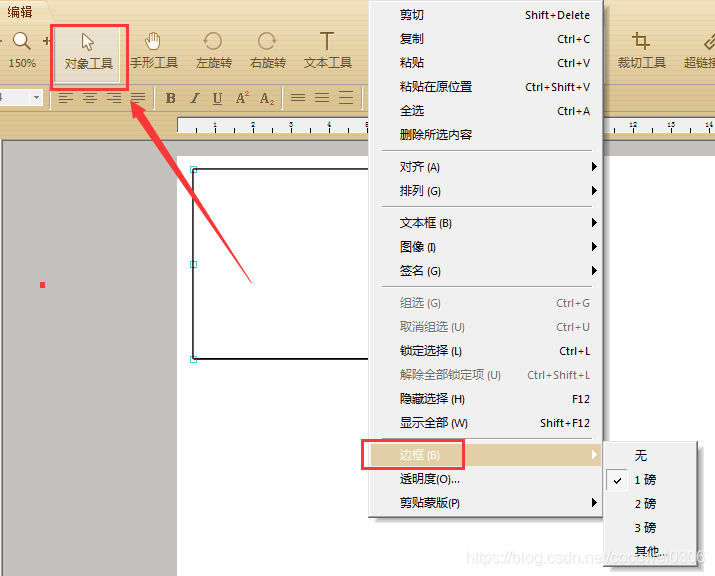Open 透明度(O)... dialog entry
This screenshot has width=715, height=576.
point(486,479)
